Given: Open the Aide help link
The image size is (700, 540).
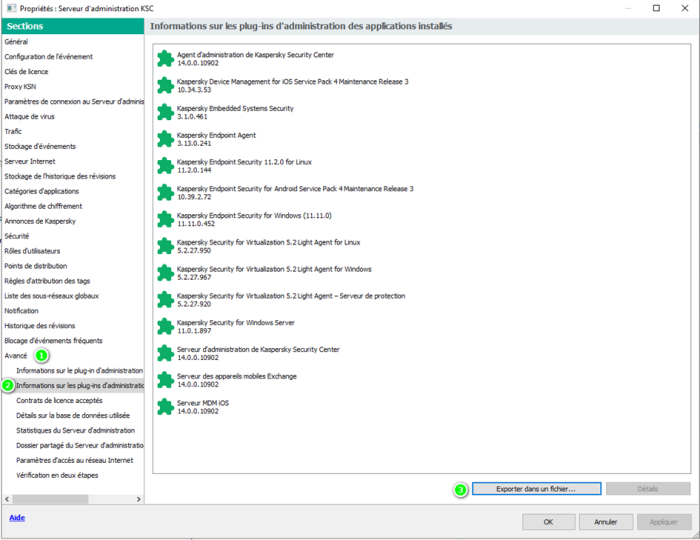Looking at the screenshot, I should [17, 518].
